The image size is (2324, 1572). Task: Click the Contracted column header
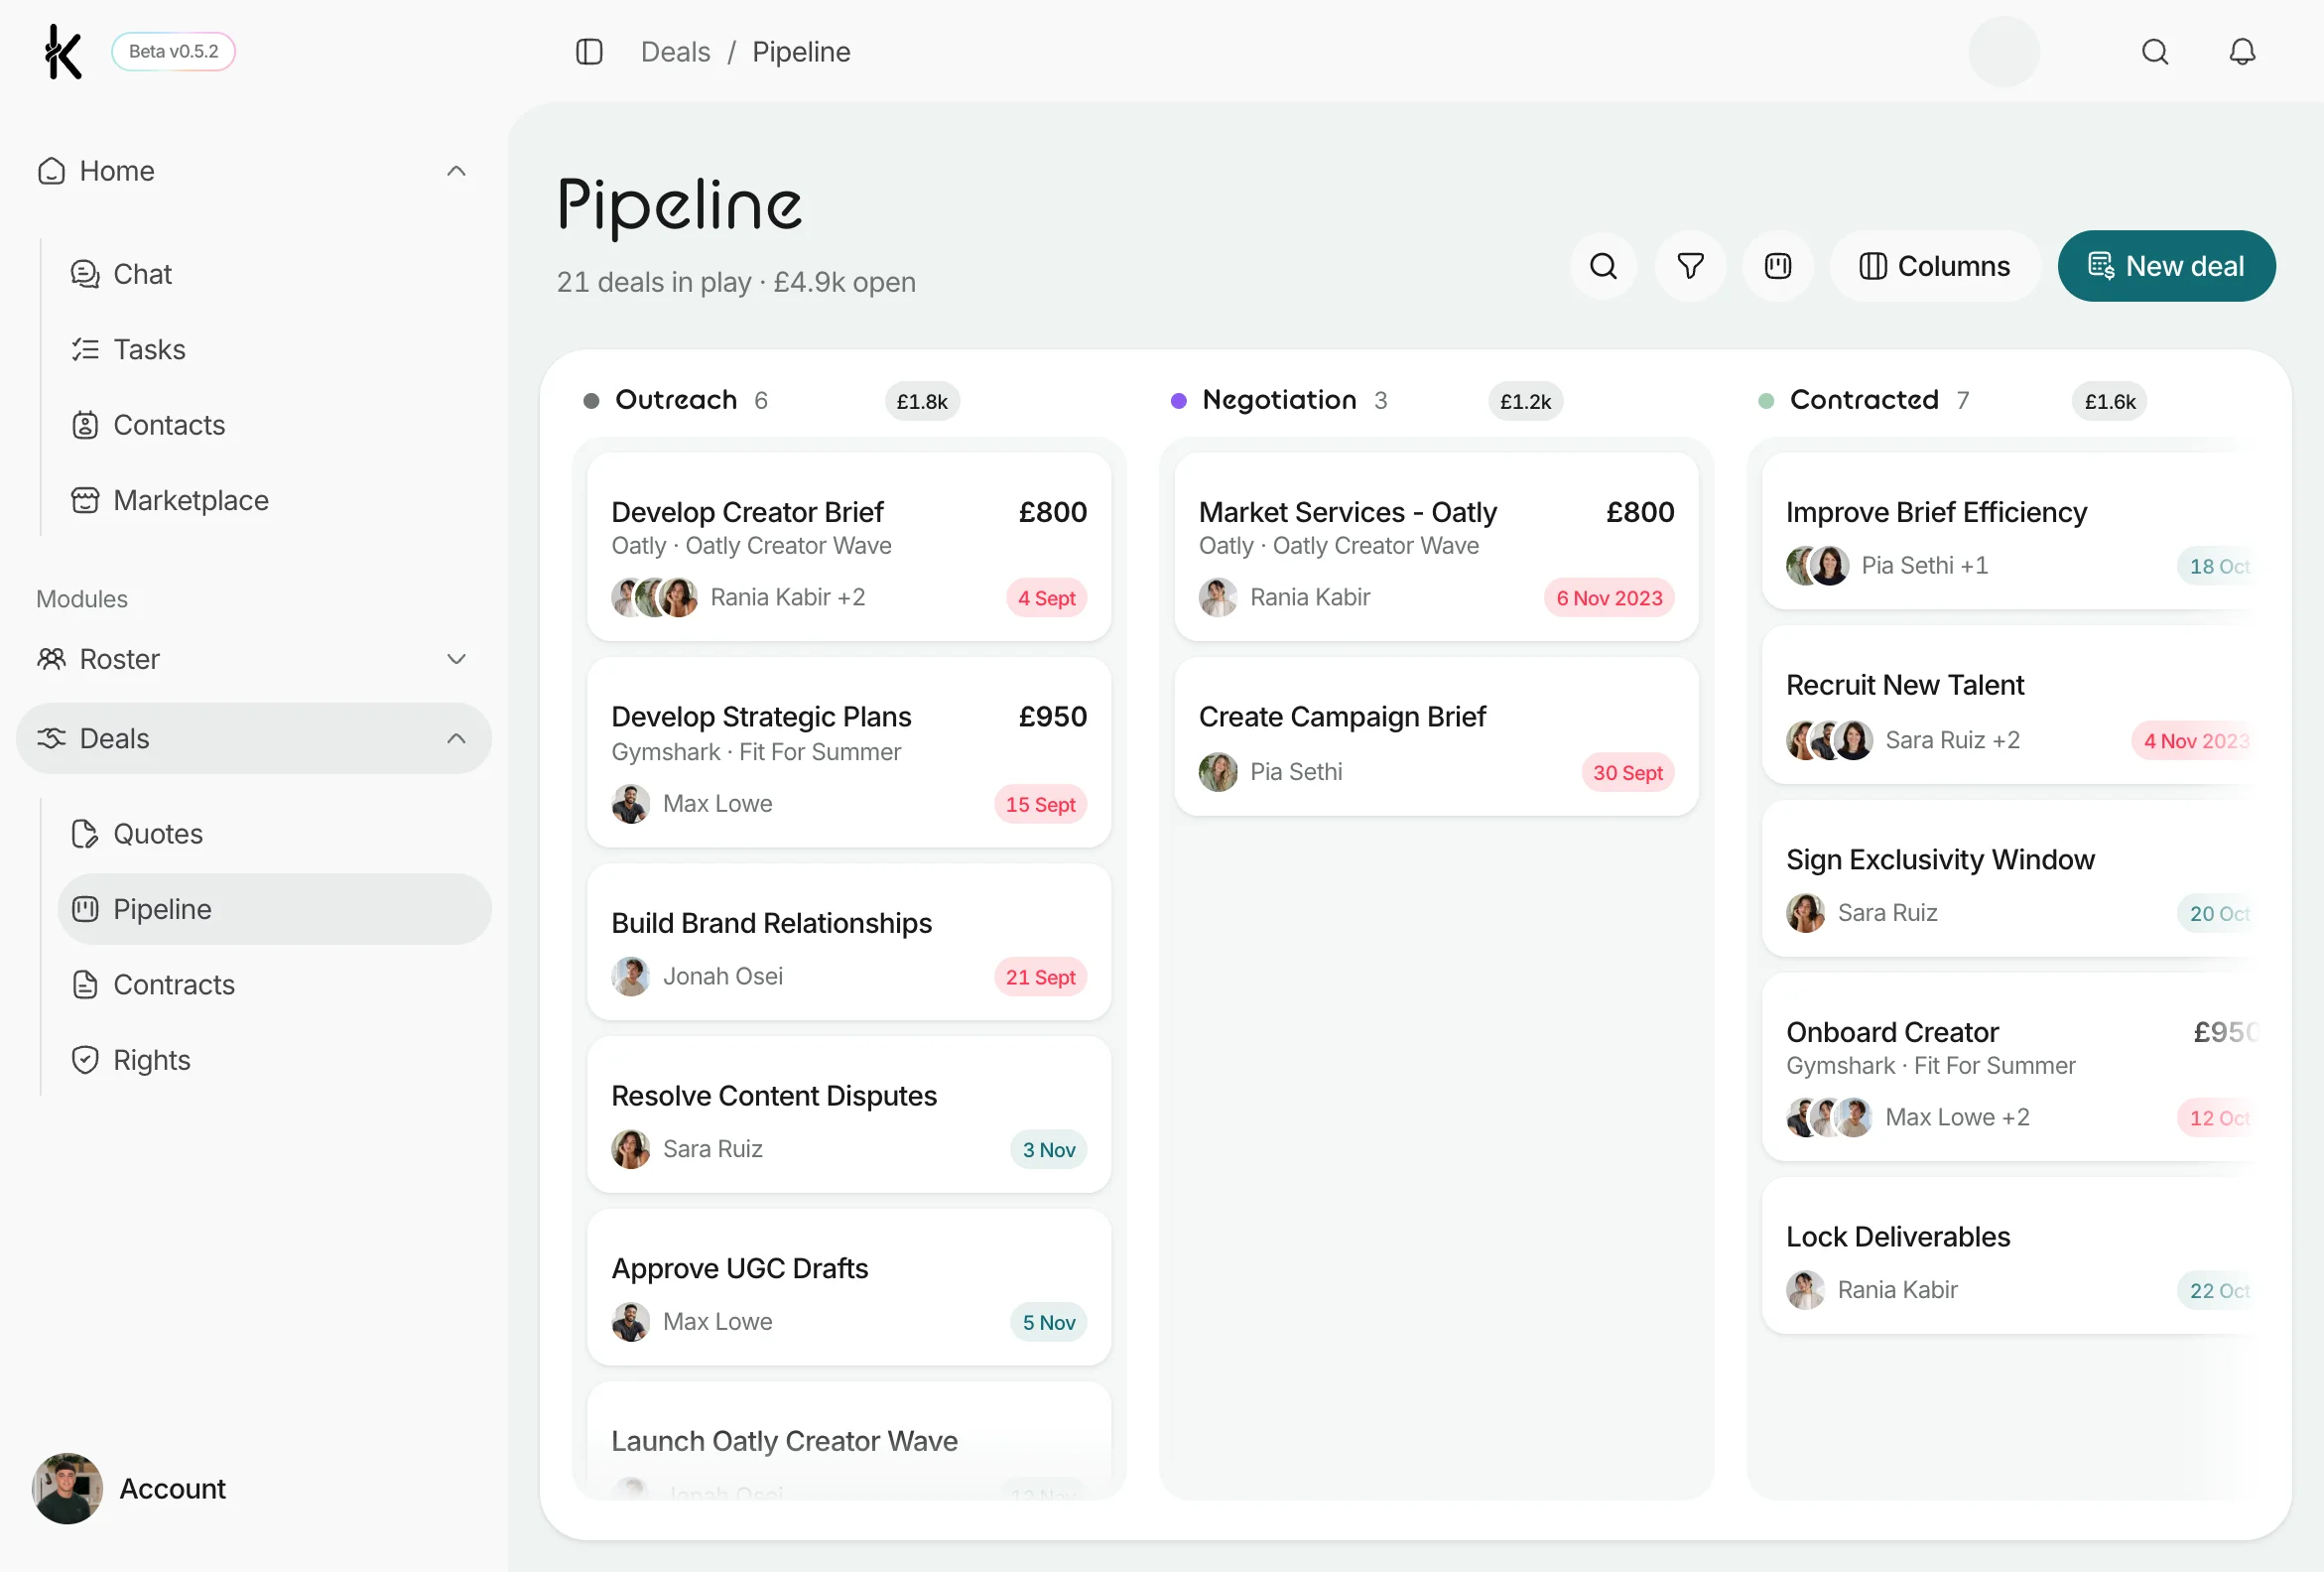1864,400
